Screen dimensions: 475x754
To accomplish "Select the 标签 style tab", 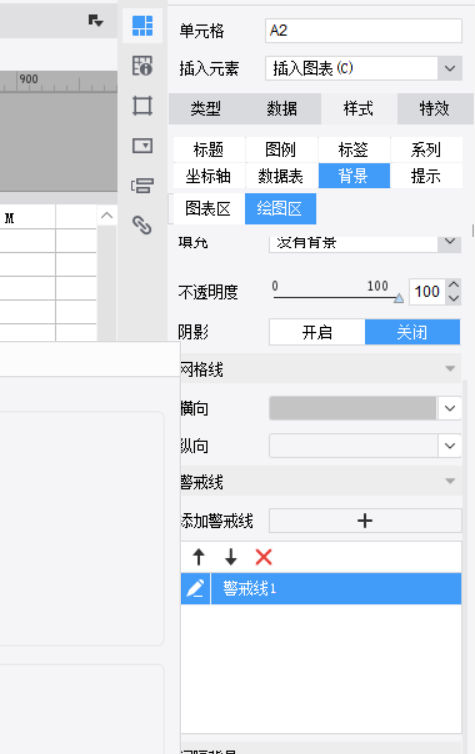I will pyautogui.click(x=354, y=150).
